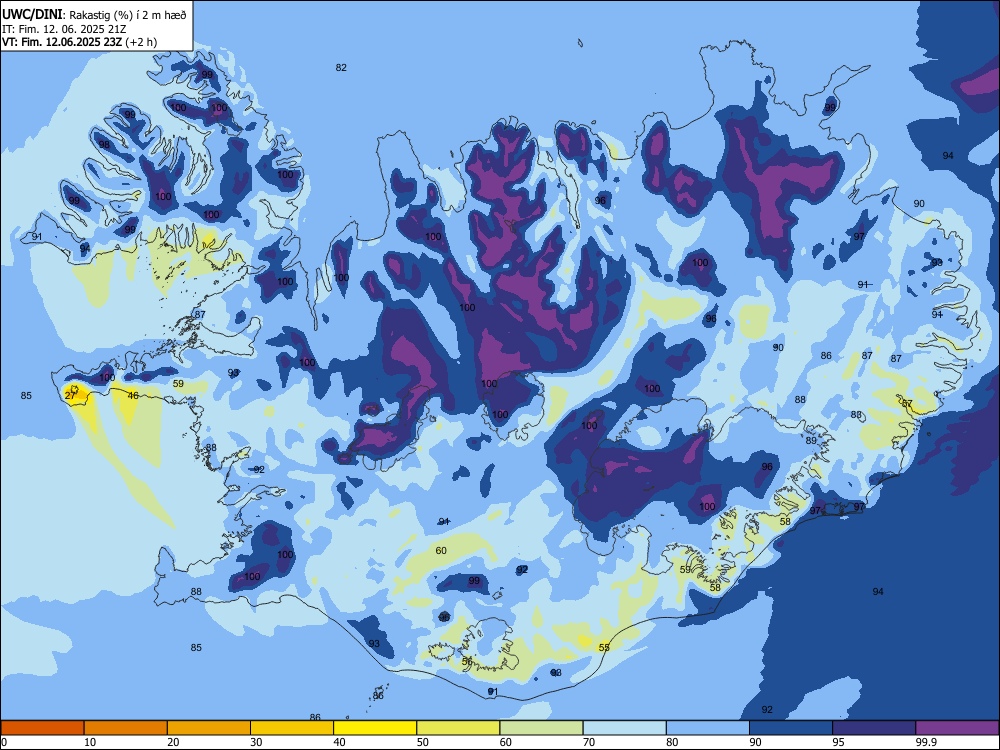This screenshot has height=750, width=1000.
Task: Click the dark blue 90–95 legend swatch
Action: (x=791, y=728)
